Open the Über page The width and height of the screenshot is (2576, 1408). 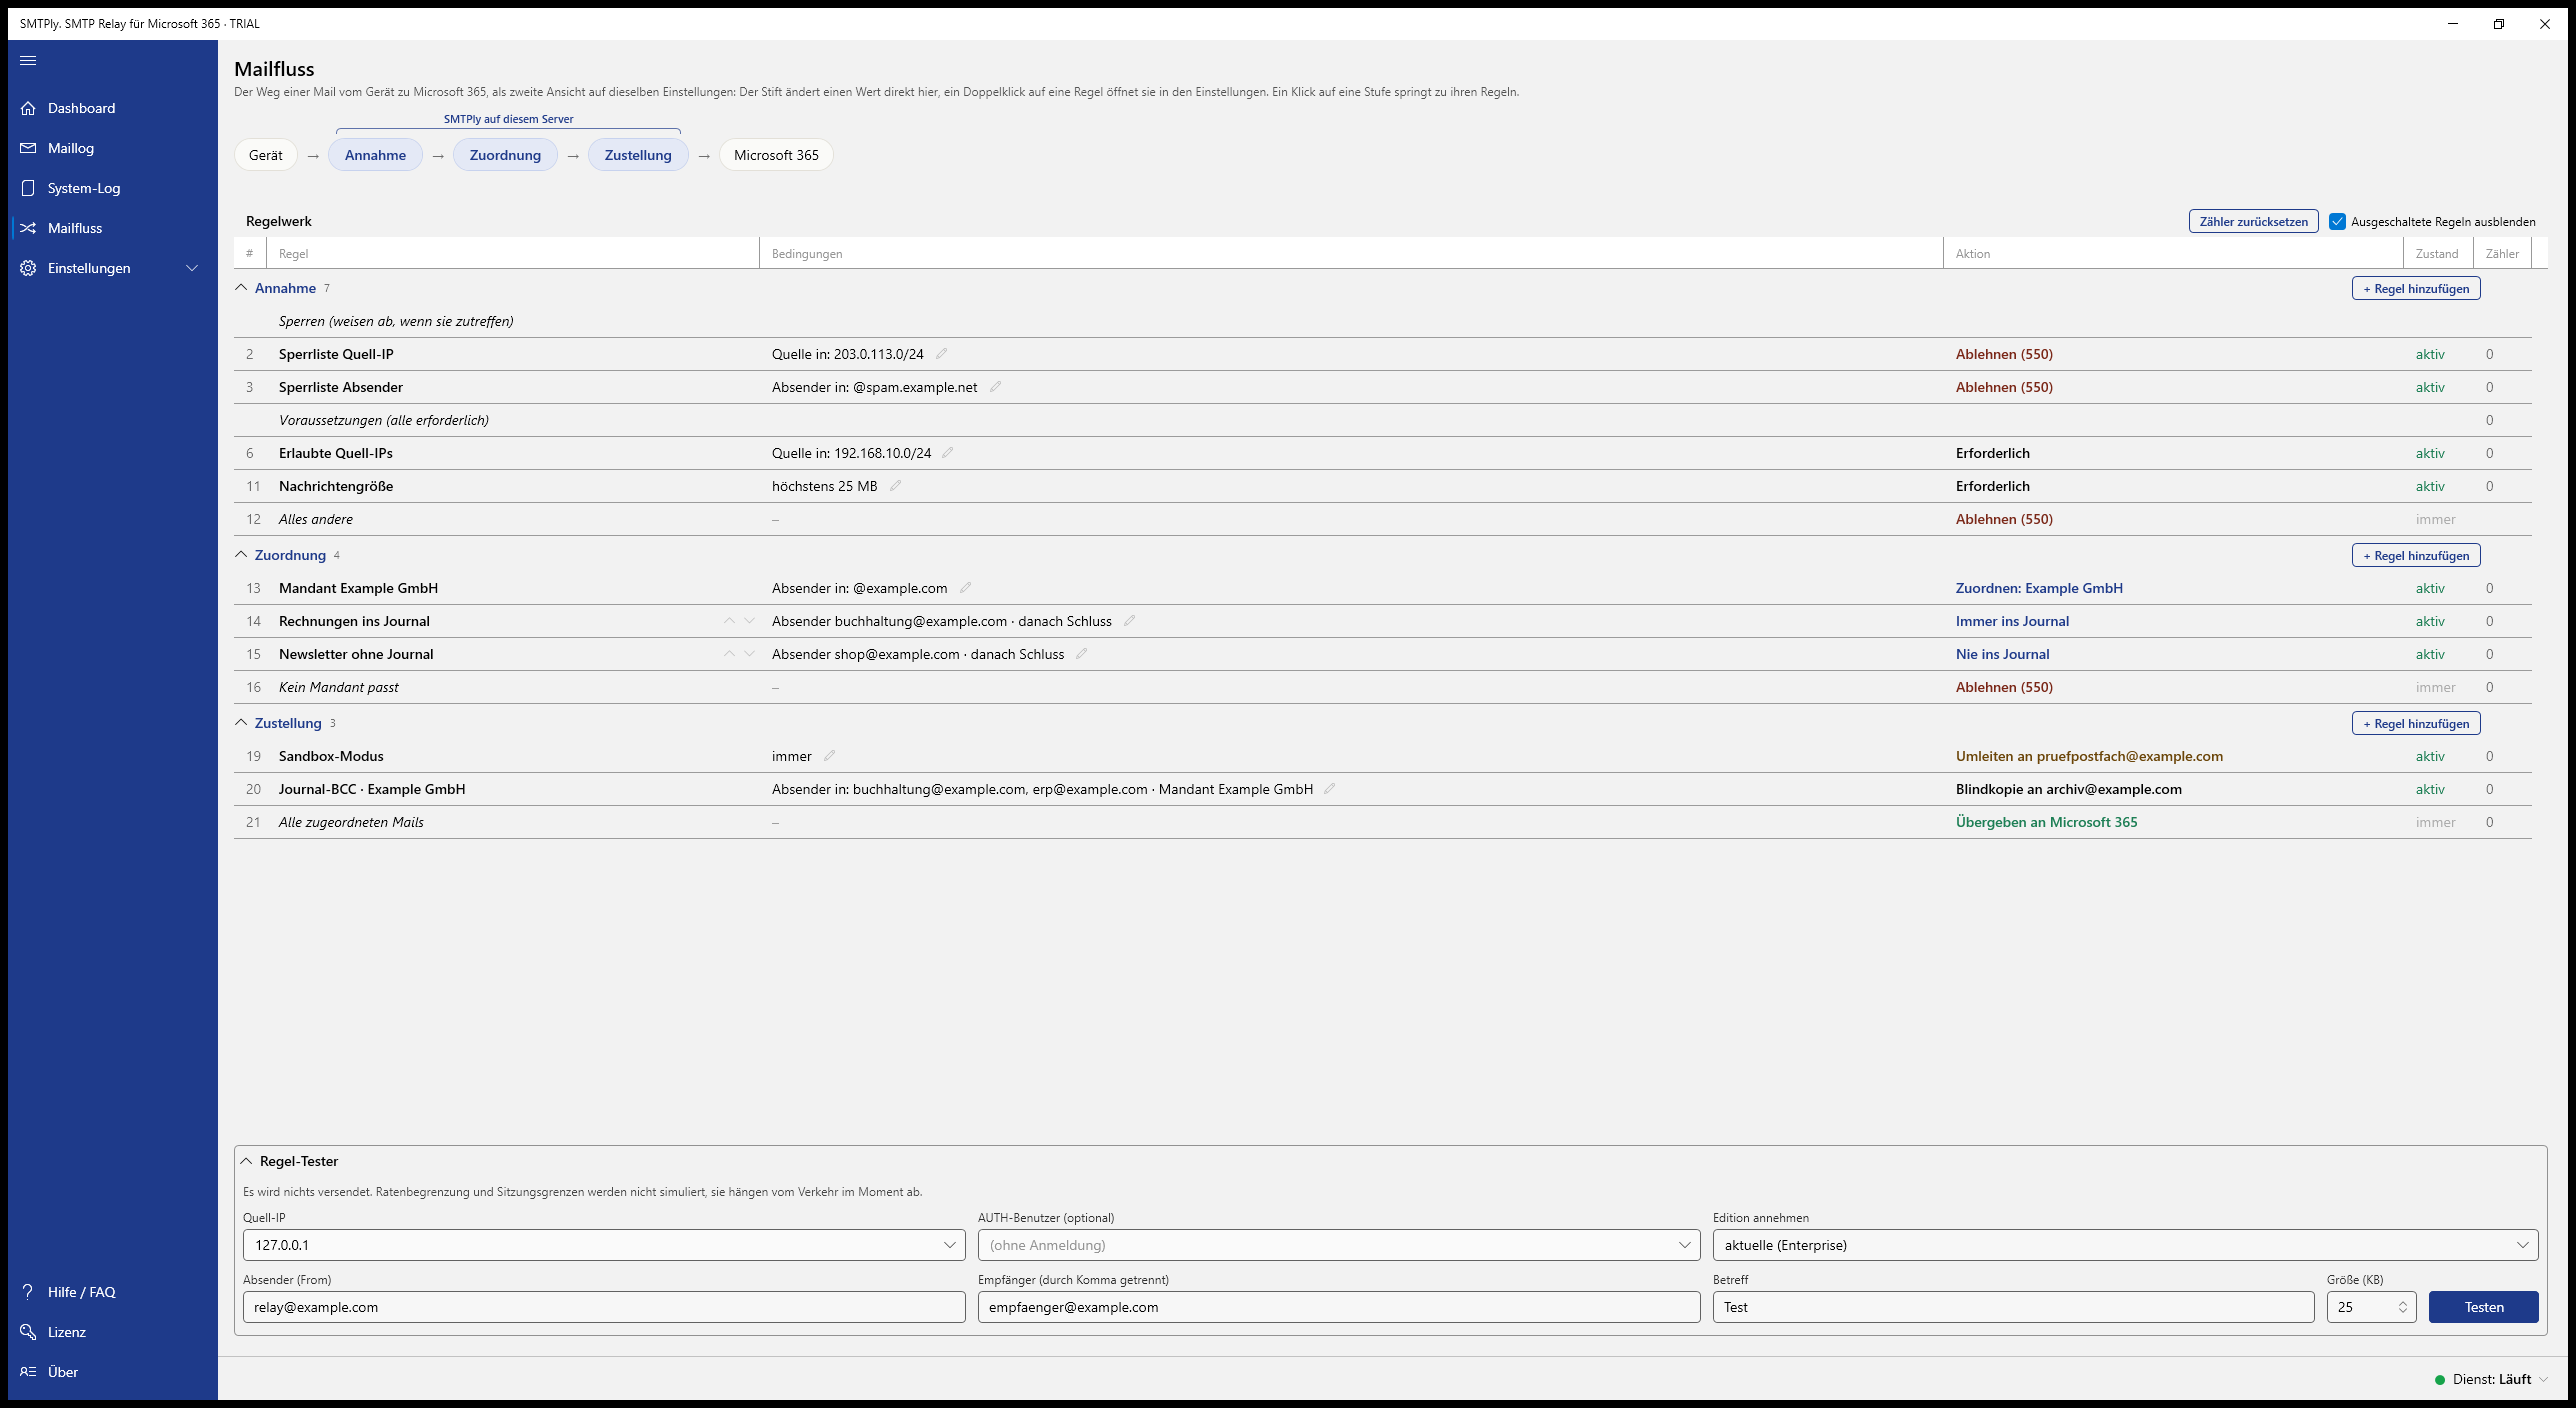click(112, 1372)
